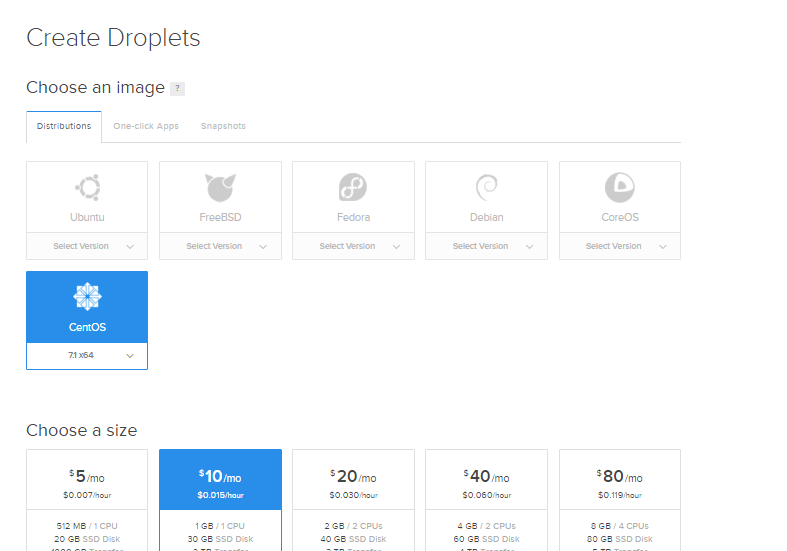Select the $20/mo size plan
Screen dimensions: 787x551
tap(353, 485)
